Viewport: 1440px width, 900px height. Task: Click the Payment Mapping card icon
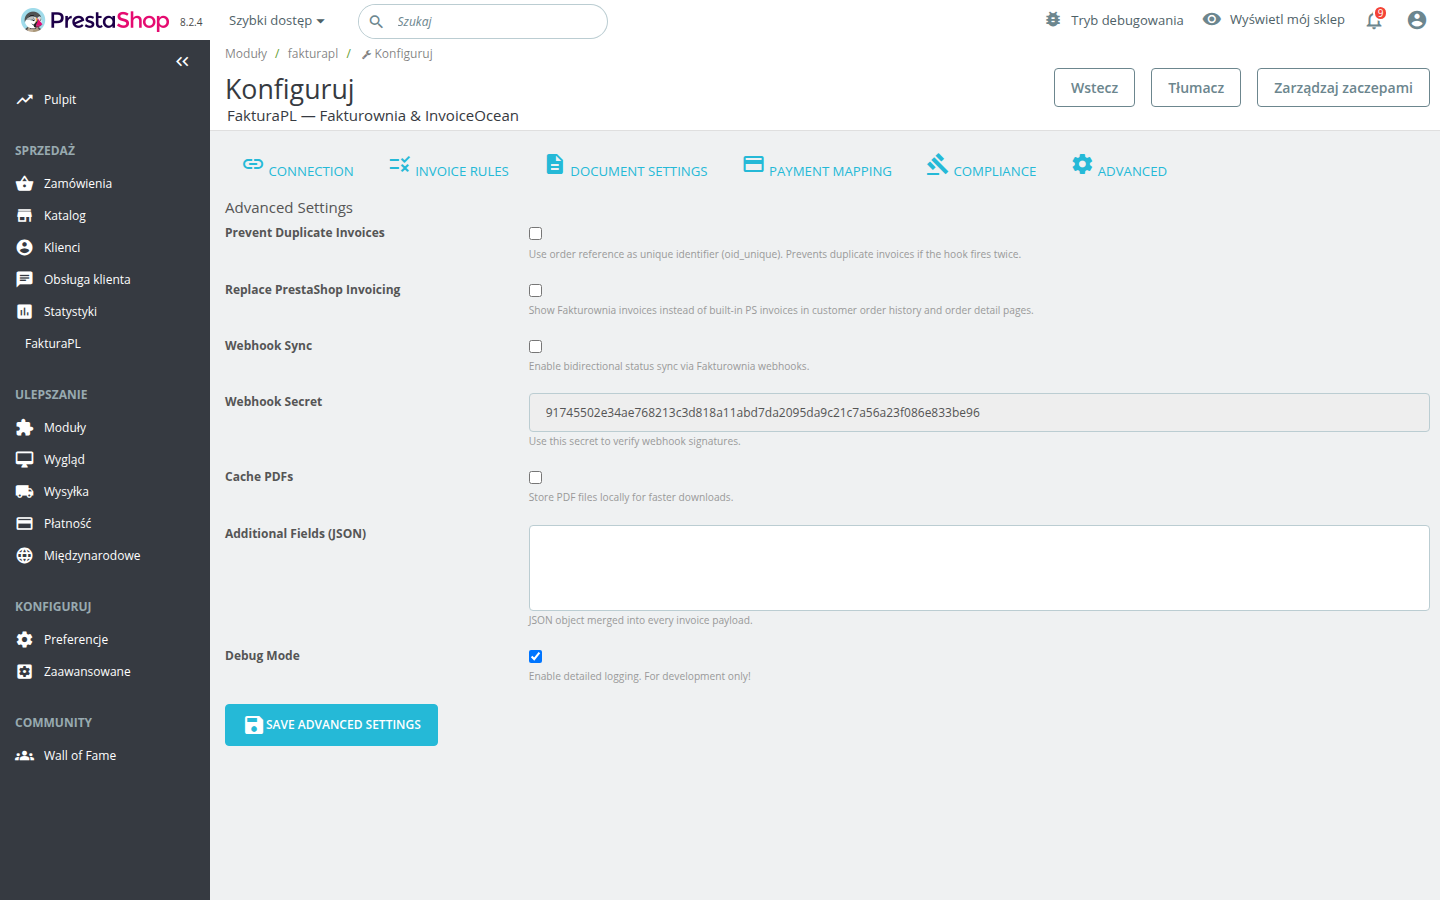(x=753, y=164)
